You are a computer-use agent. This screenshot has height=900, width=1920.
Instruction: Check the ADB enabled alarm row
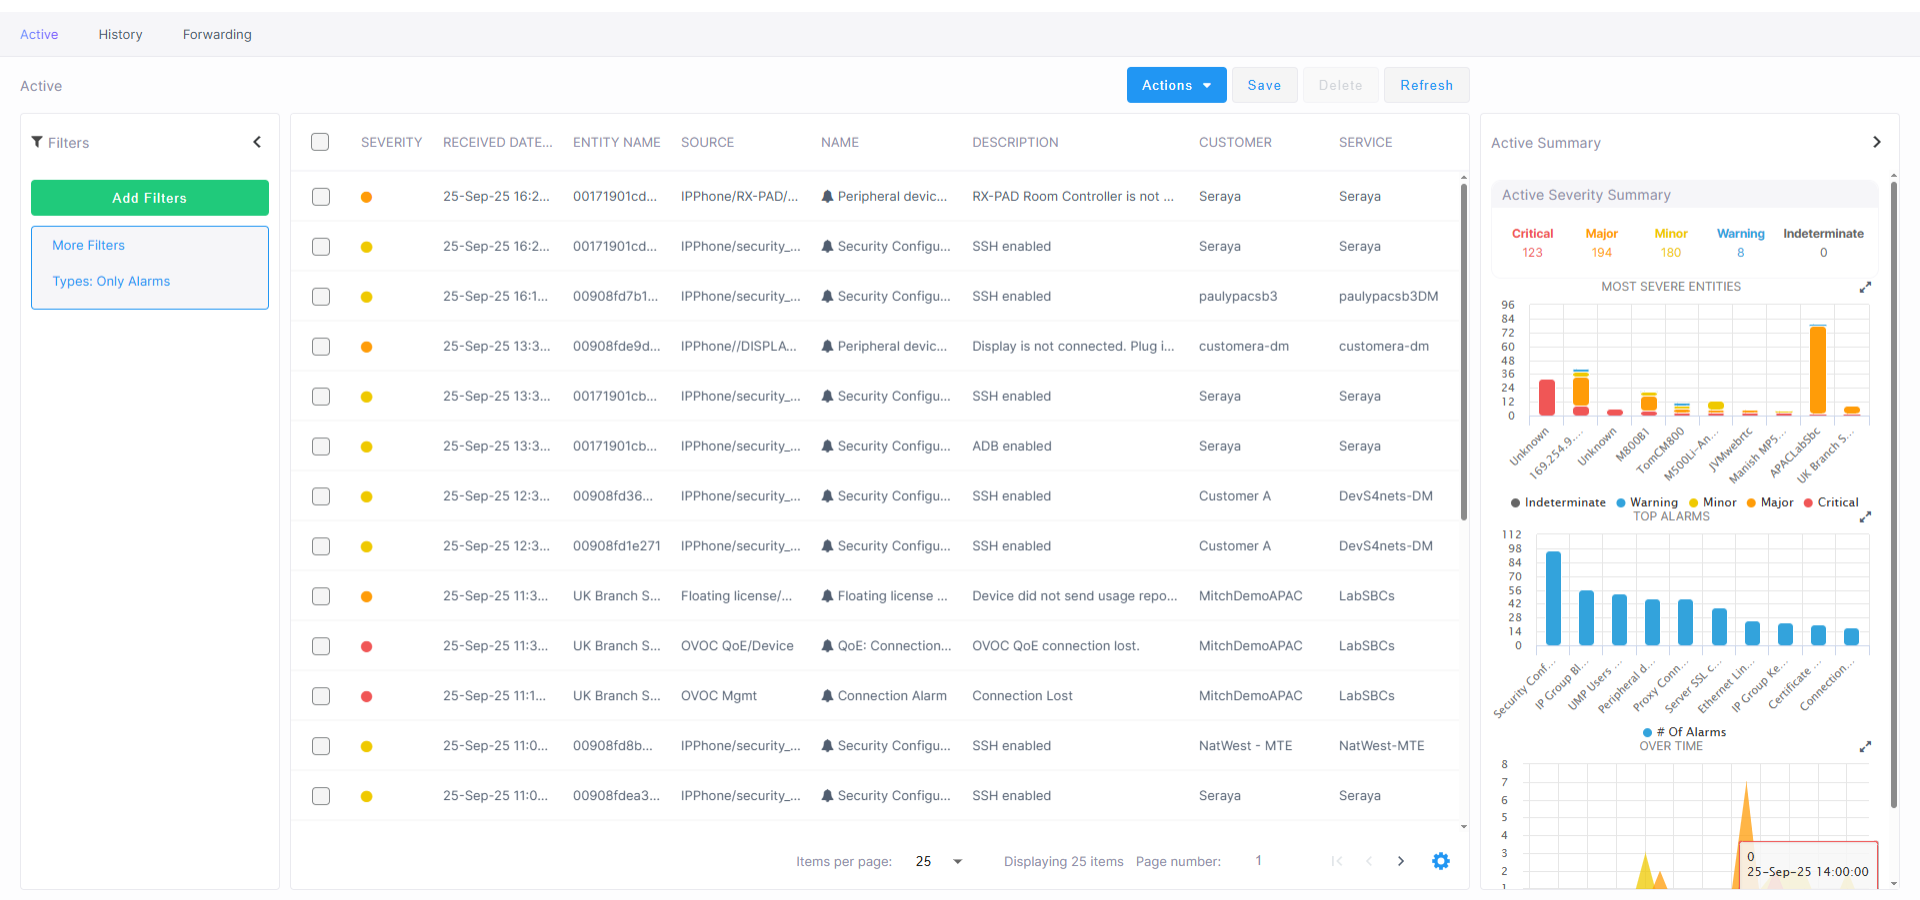321,447
